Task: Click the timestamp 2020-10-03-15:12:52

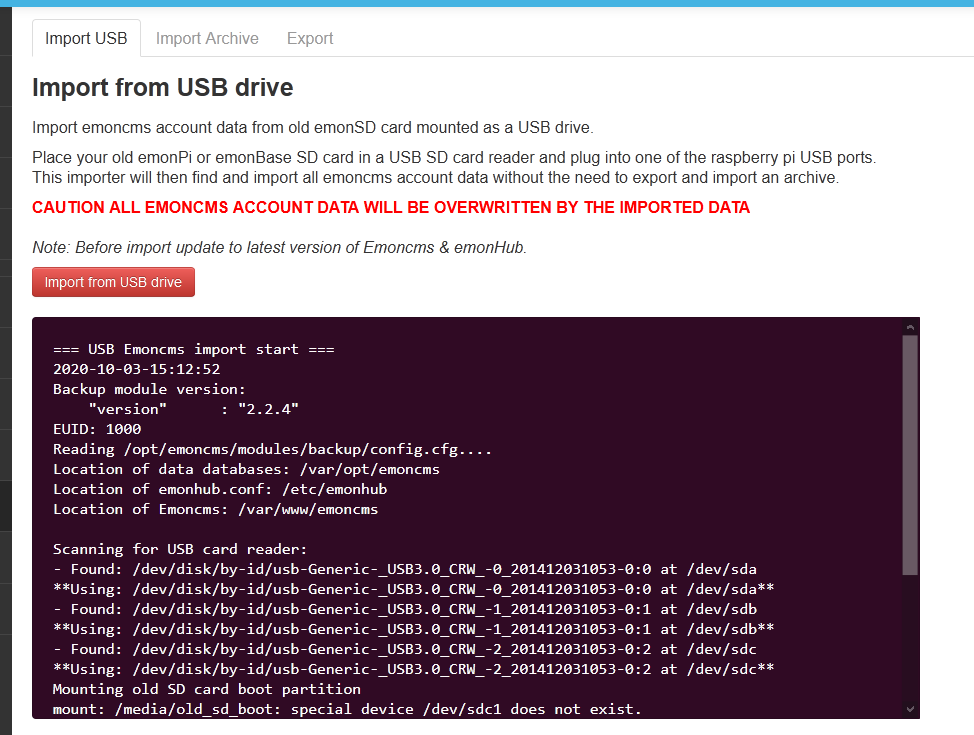Action: pyautogui.click(x=137, y=369)
